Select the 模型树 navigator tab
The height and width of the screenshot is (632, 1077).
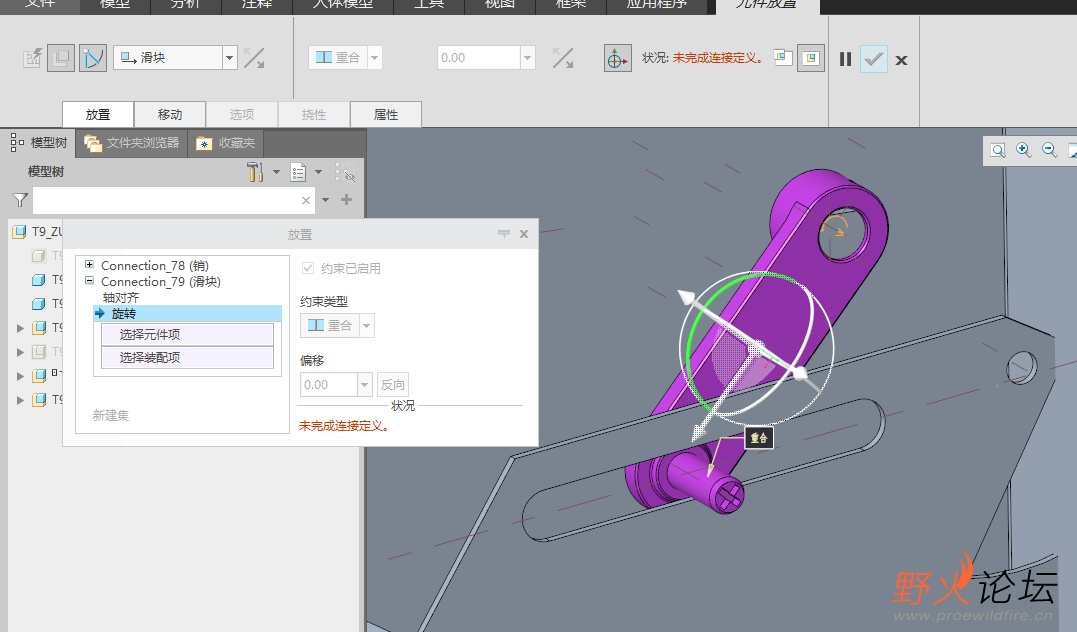click(x=39, y=143)
